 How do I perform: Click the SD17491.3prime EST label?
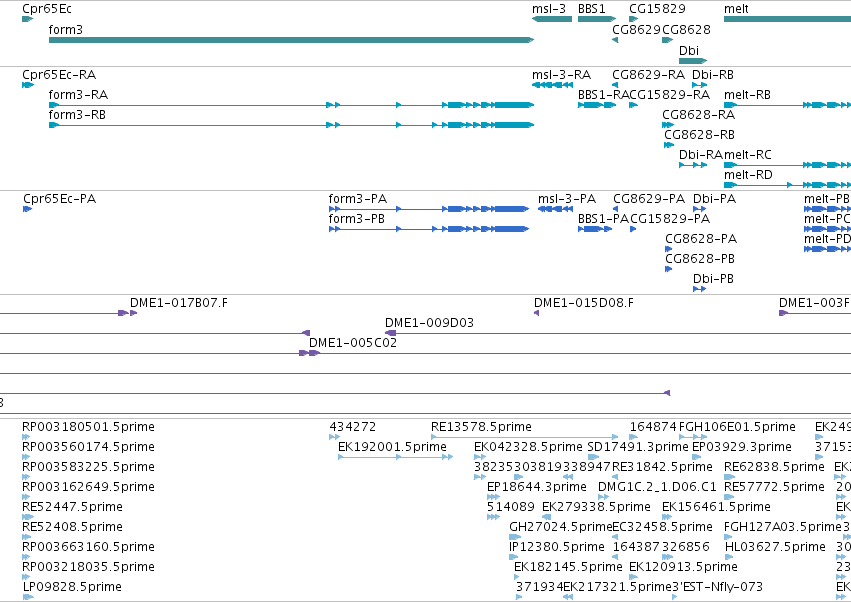point(638,447)
